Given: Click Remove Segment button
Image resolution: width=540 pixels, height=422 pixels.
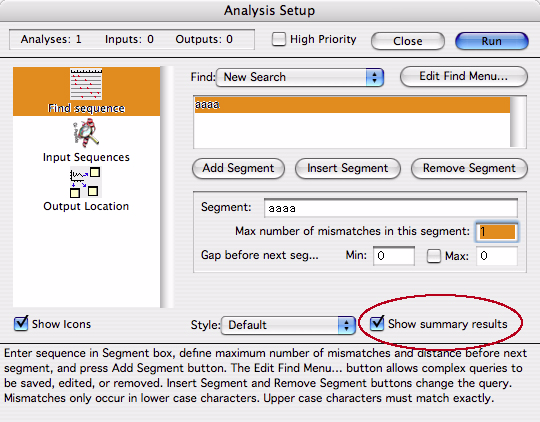Looking at the screenshot, I should click(469, 168).
